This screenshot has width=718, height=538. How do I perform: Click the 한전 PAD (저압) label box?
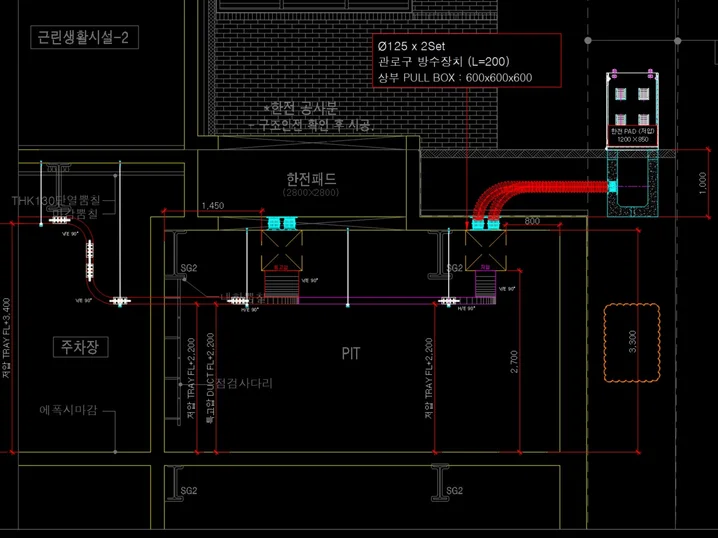pos(630,136)
